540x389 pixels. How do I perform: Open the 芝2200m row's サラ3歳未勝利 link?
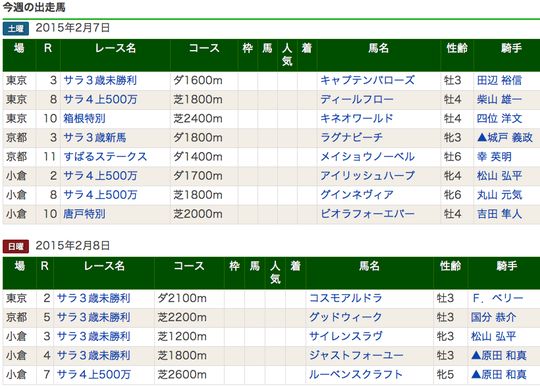click(93, 317)
